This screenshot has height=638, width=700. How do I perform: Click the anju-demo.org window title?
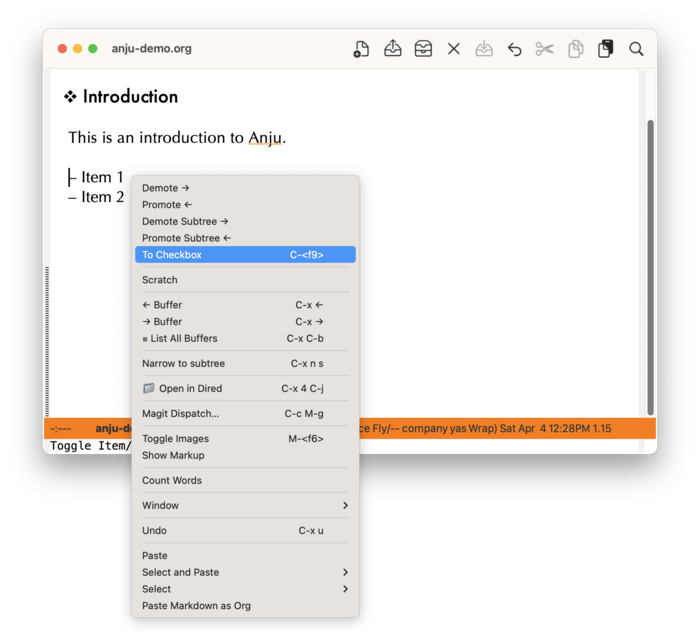click(151, 48)
